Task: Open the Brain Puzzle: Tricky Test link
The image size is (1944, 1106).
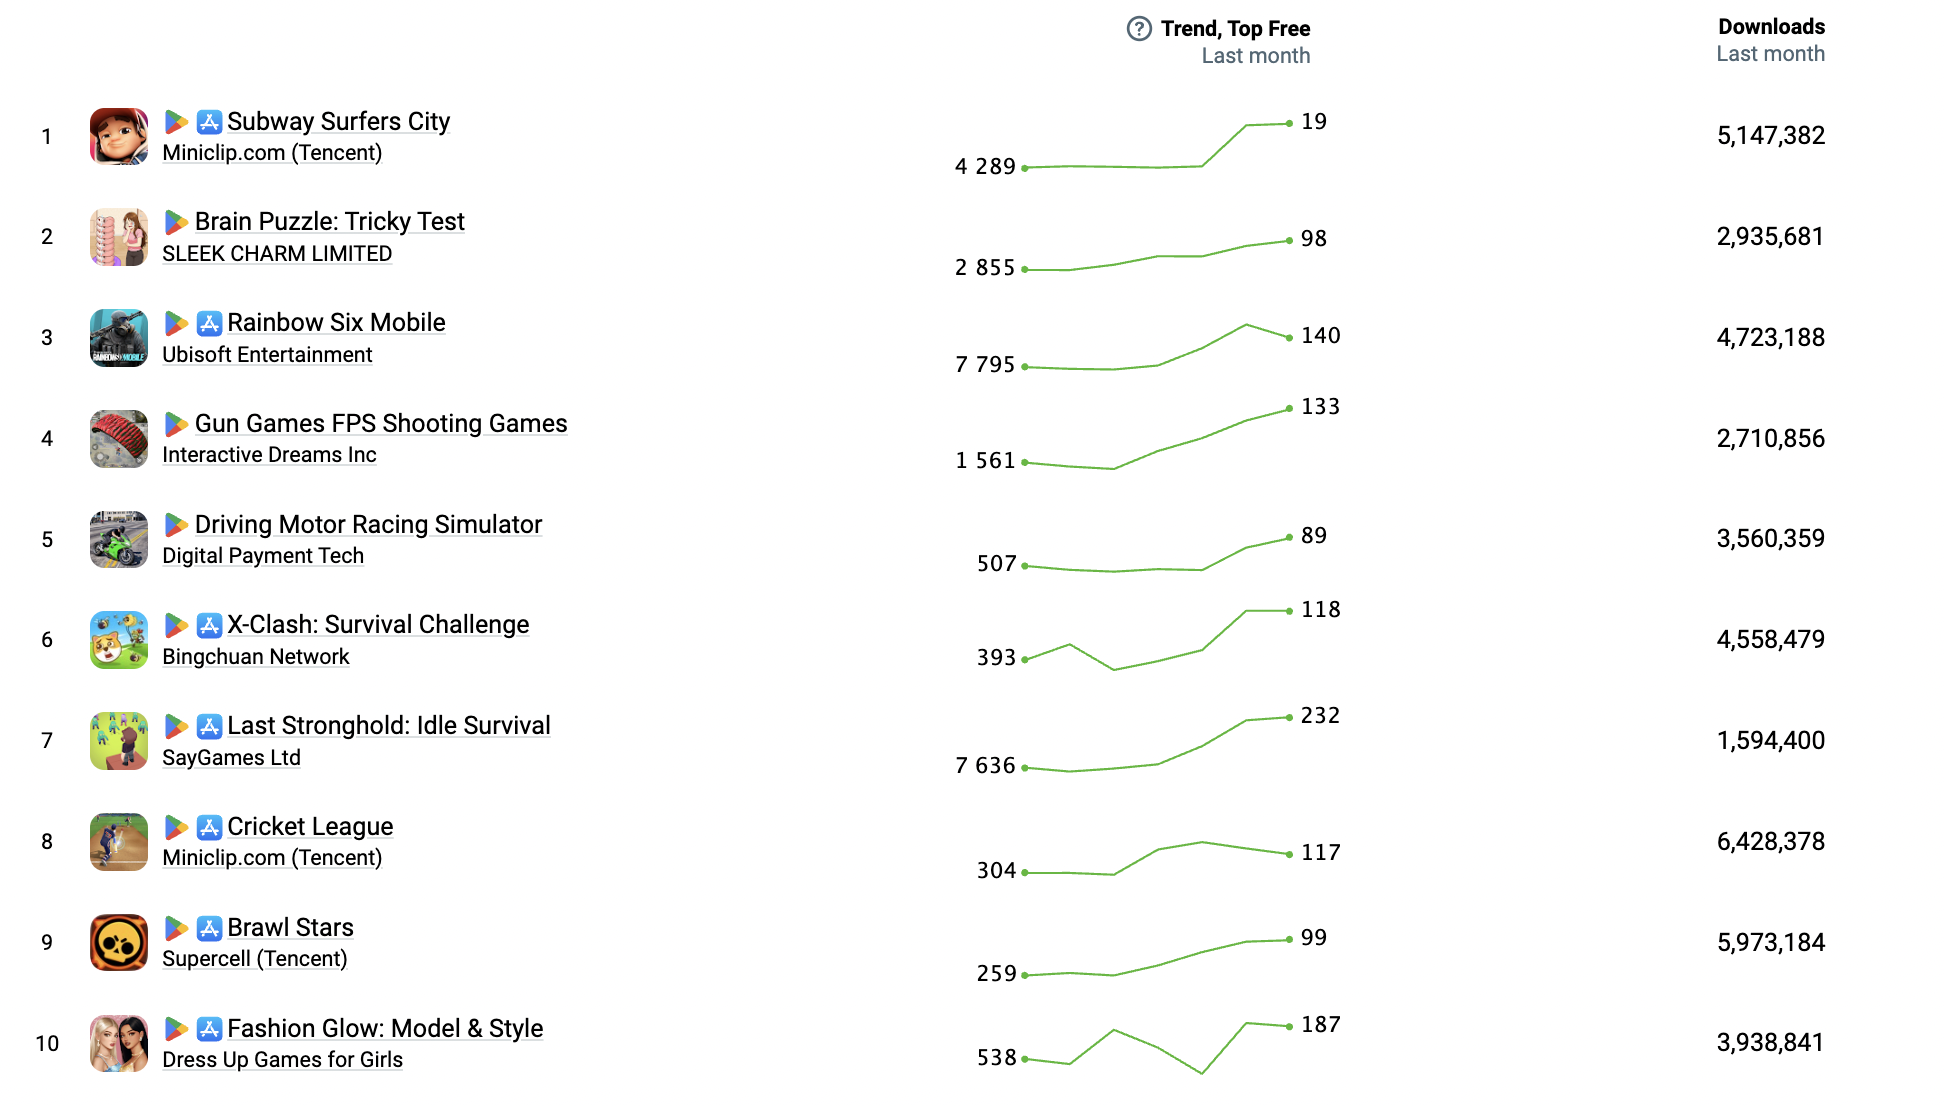Action: tap(329, 222)
